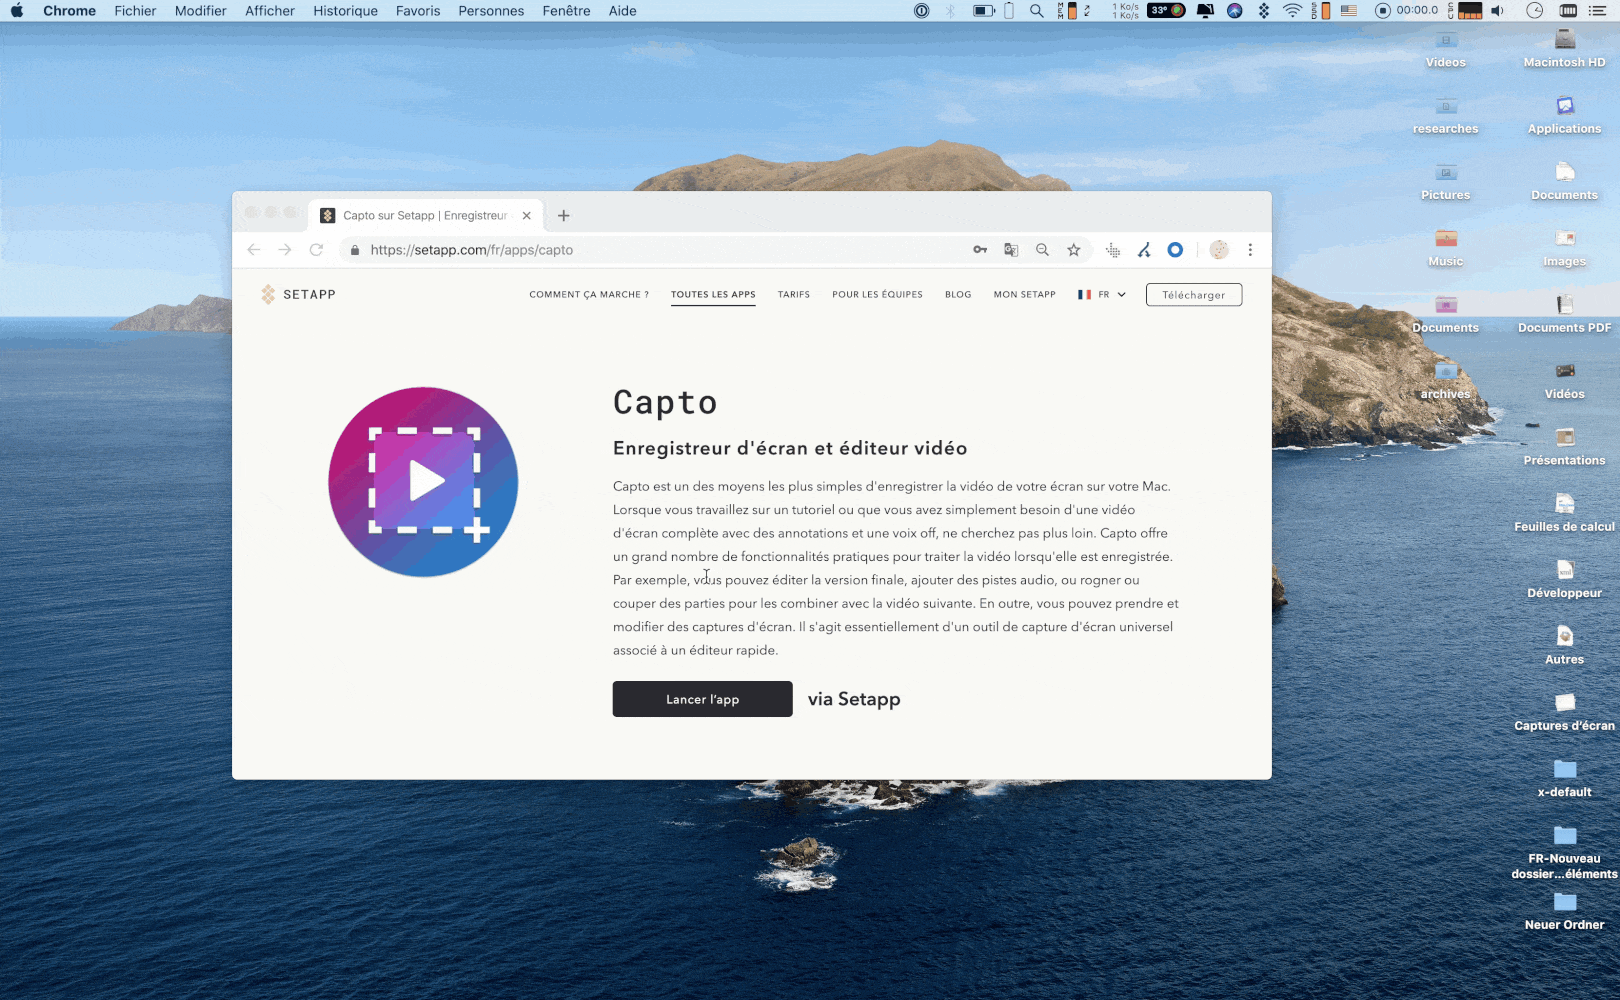Open Notification Center list icon

pyautogui.click(x=1597, y=11)
